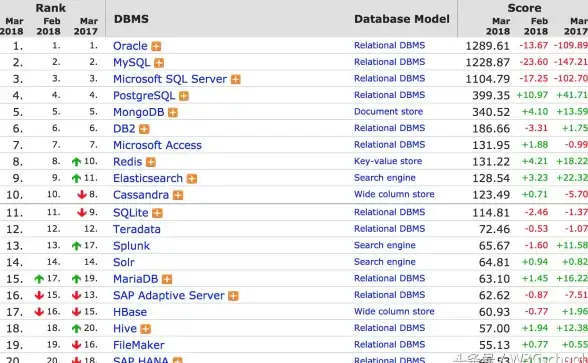Click red down arrow in Cassandra row
The width and height of the screenshot is (588, 363).
point(82,195)
